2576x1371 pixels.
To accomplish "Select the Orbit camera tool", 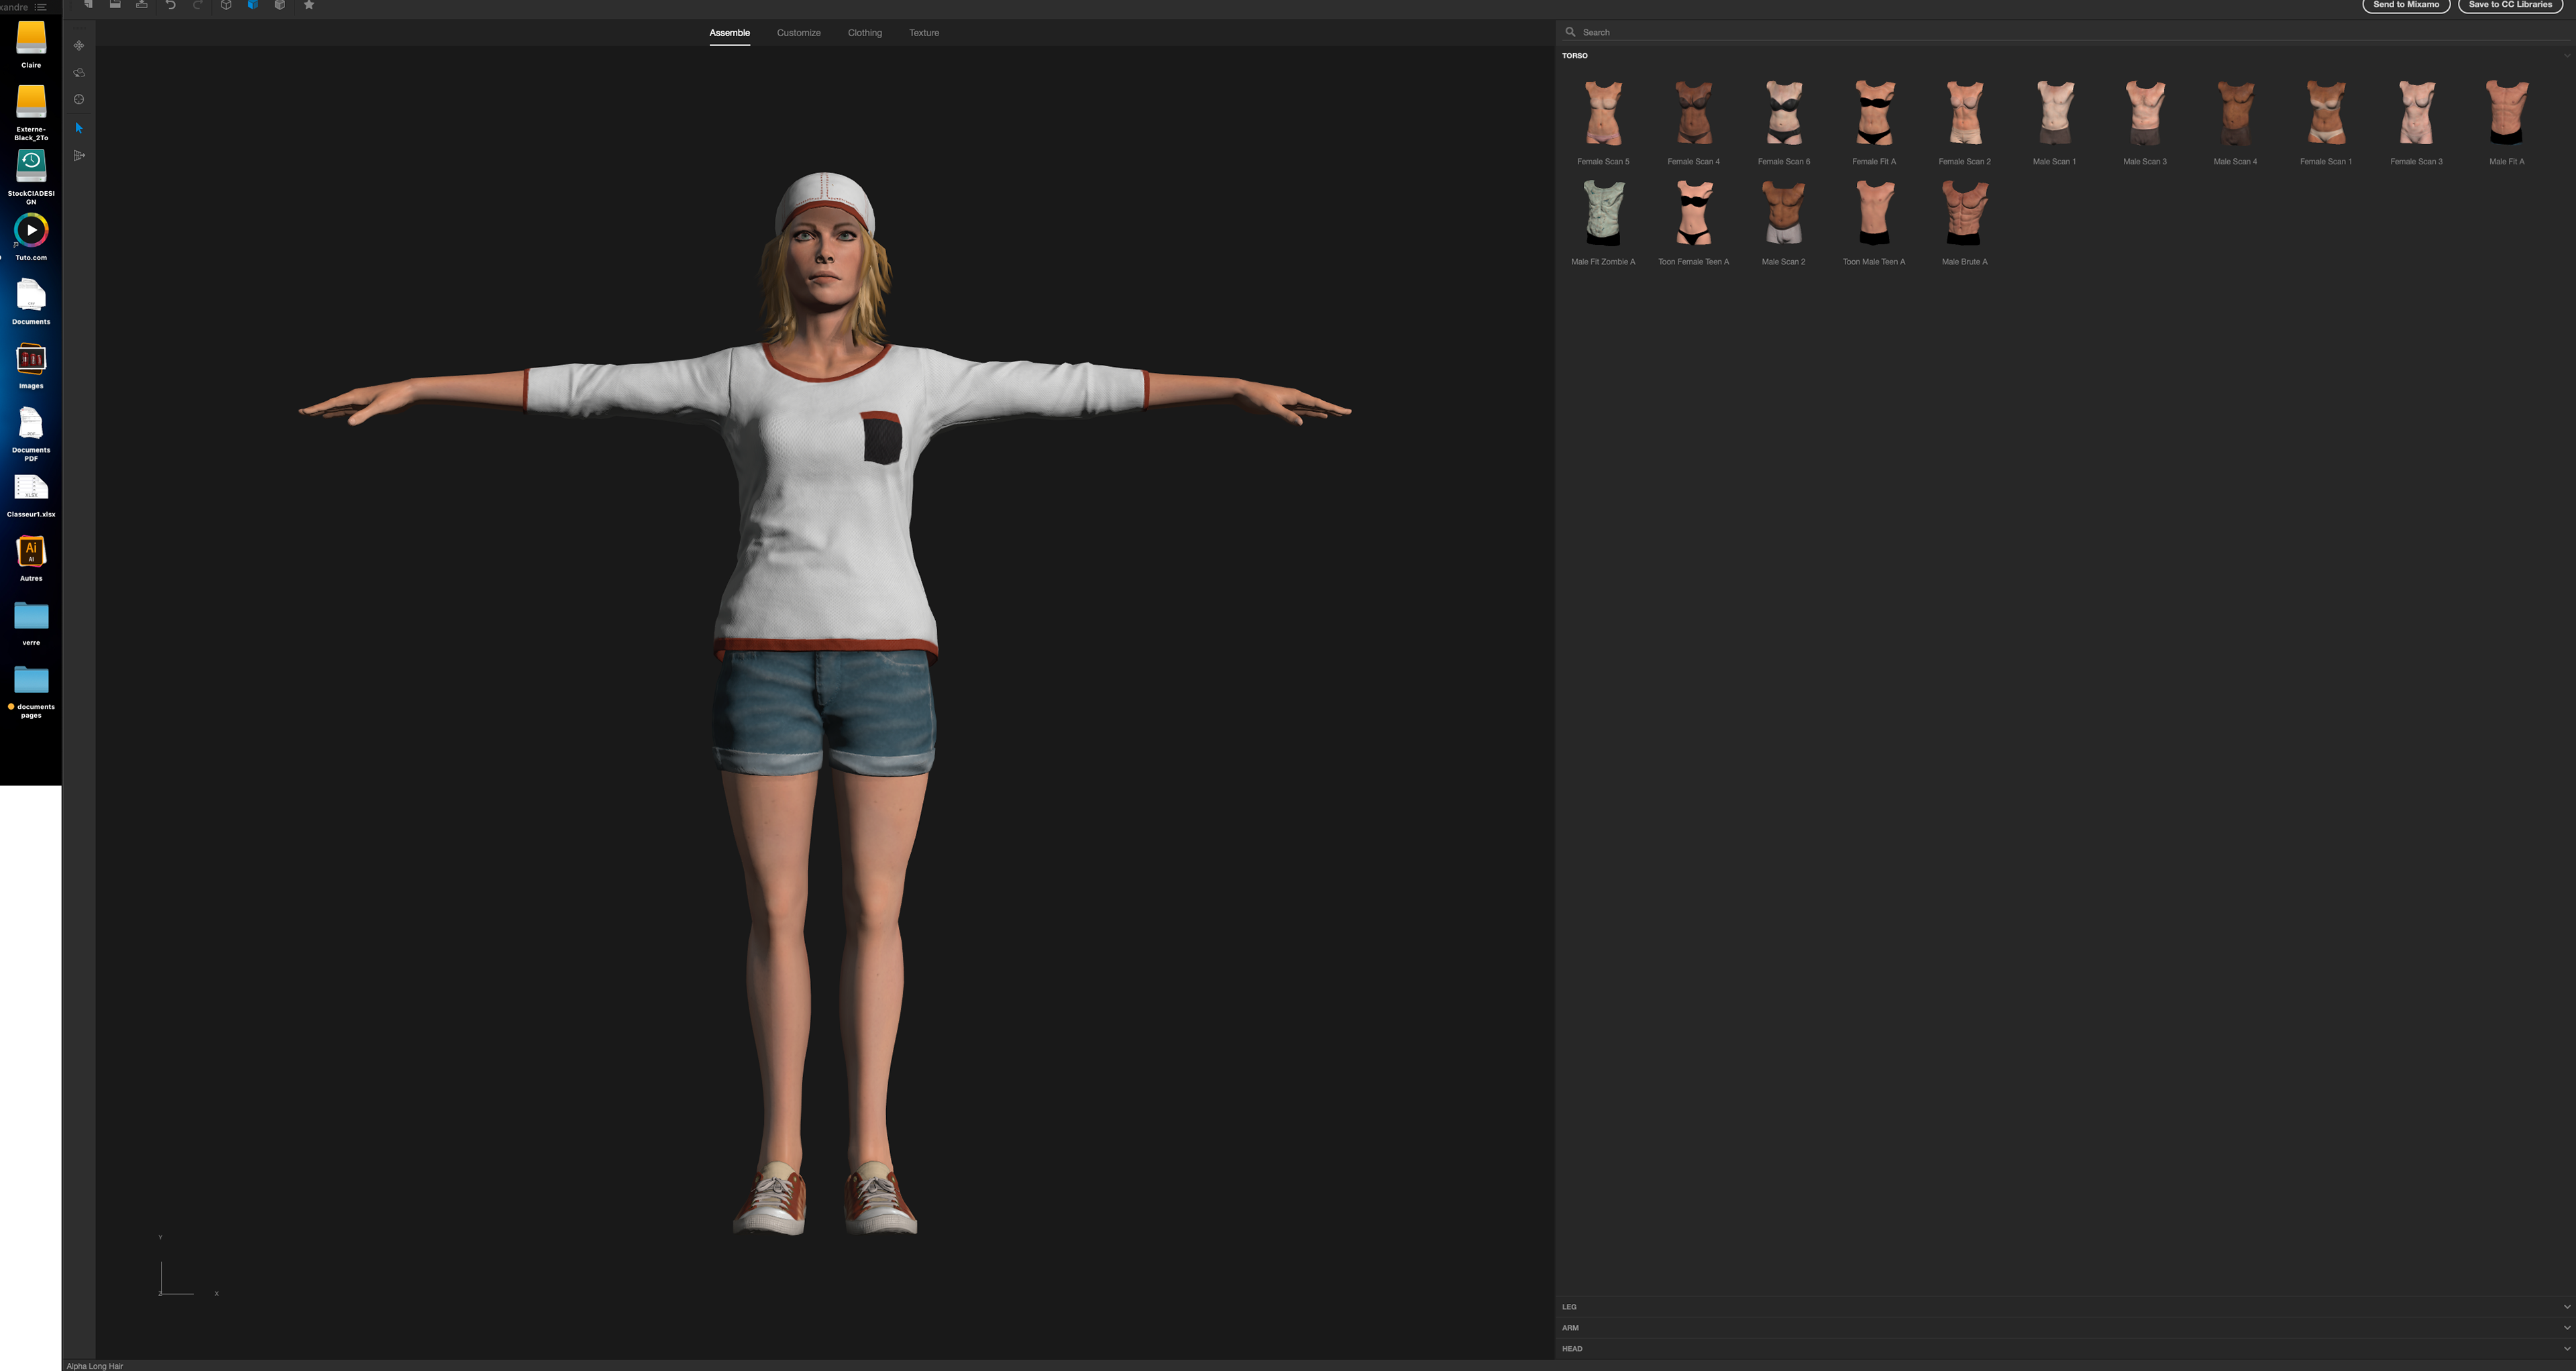I will coord(79,73).
